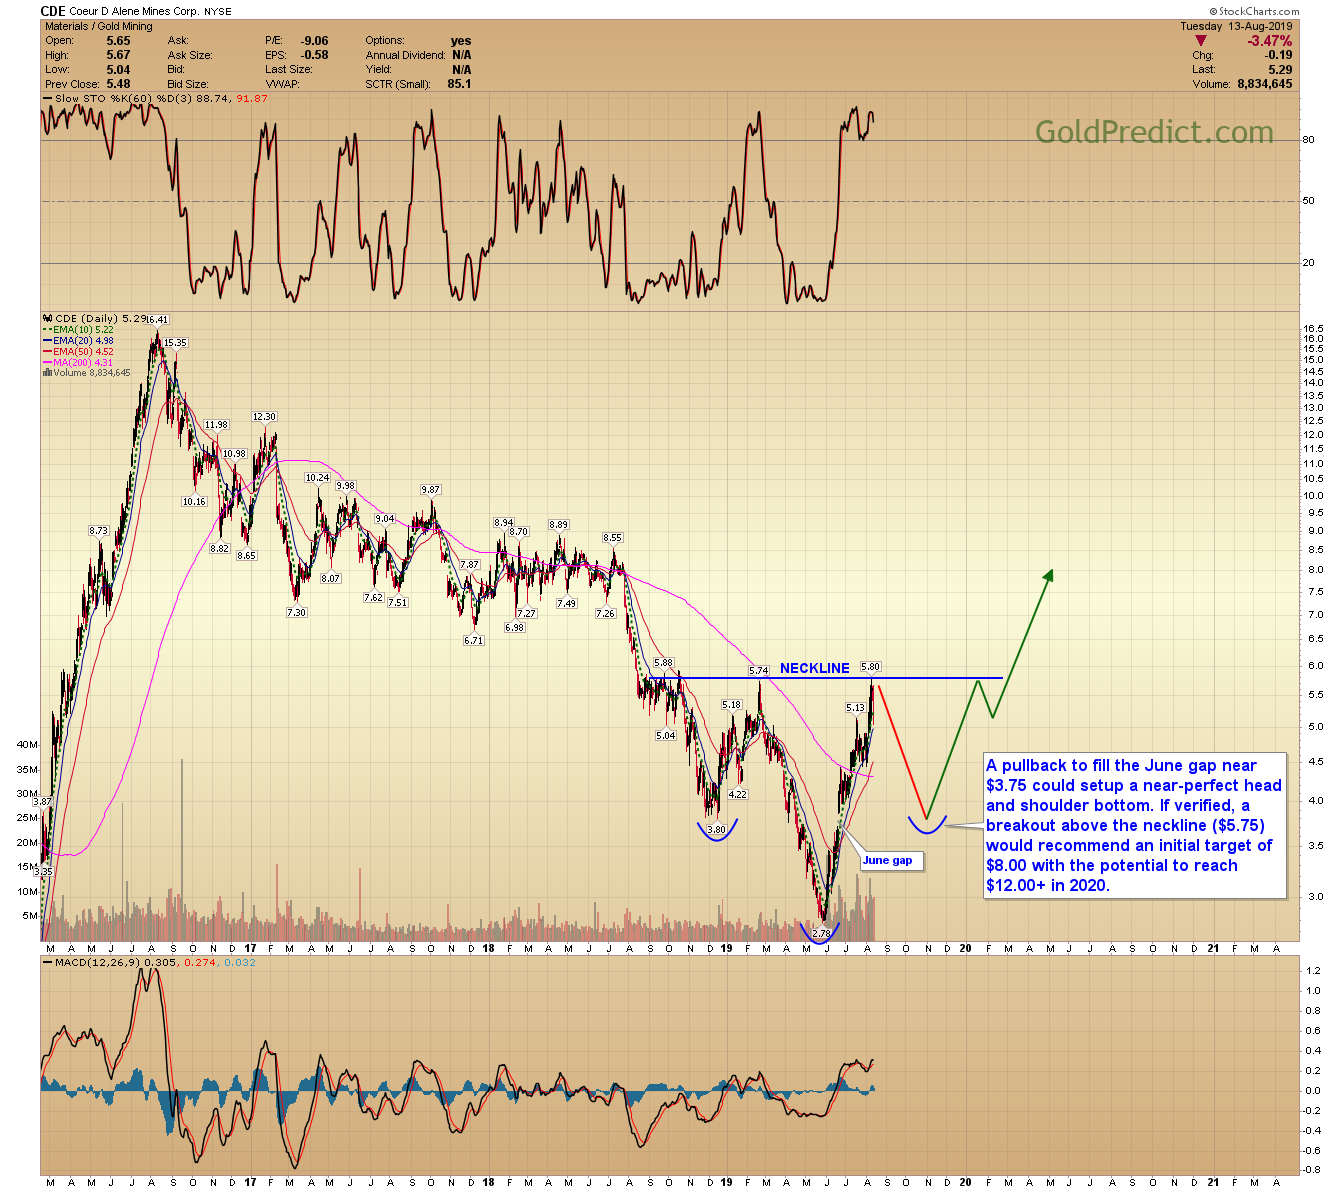The height and width of the screenshot is (1192, 1340).
Task: Click the 8.73 price label
Action: point(98,531)
